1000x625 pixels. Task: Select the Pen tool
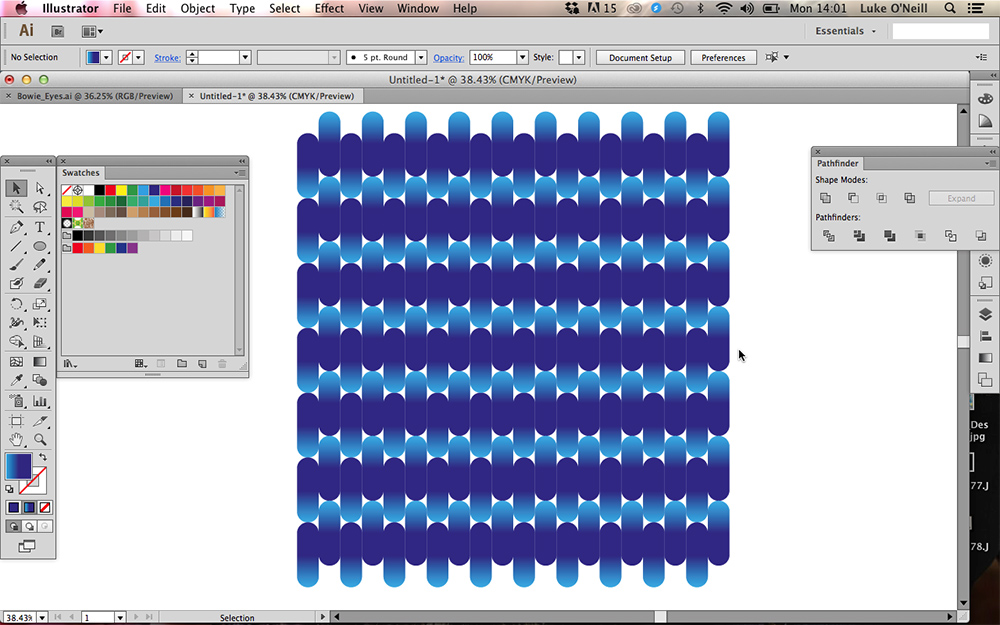pyautogui.click(x=17, y=227)
